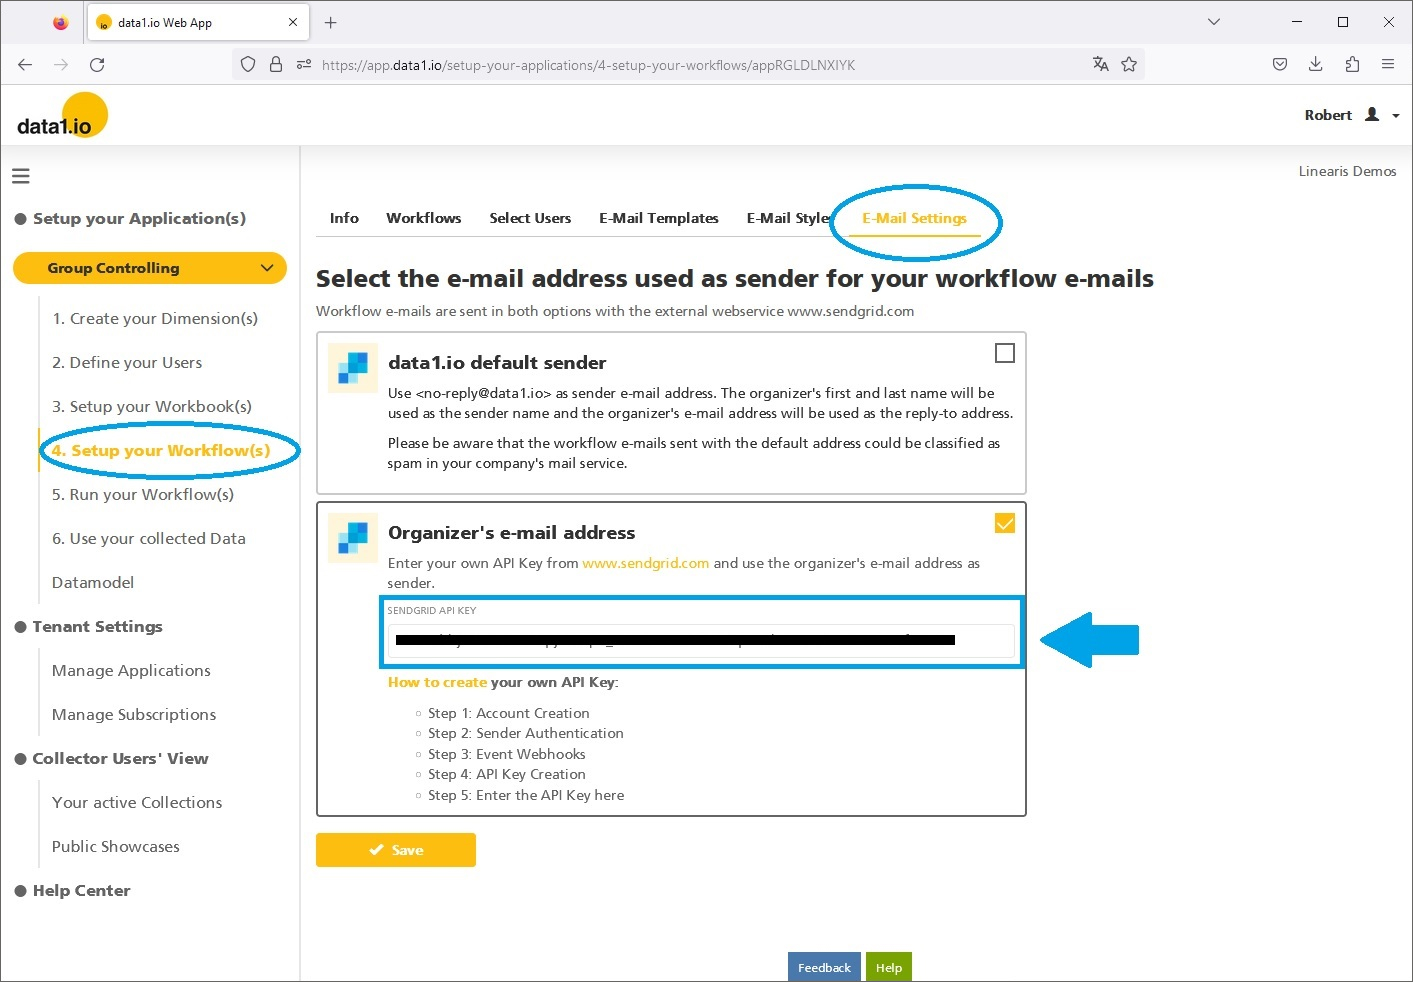Click the Robert user profile icon
This screenshot has height=982, width=1413.
pyautogui.click(x=1372, y=115)
